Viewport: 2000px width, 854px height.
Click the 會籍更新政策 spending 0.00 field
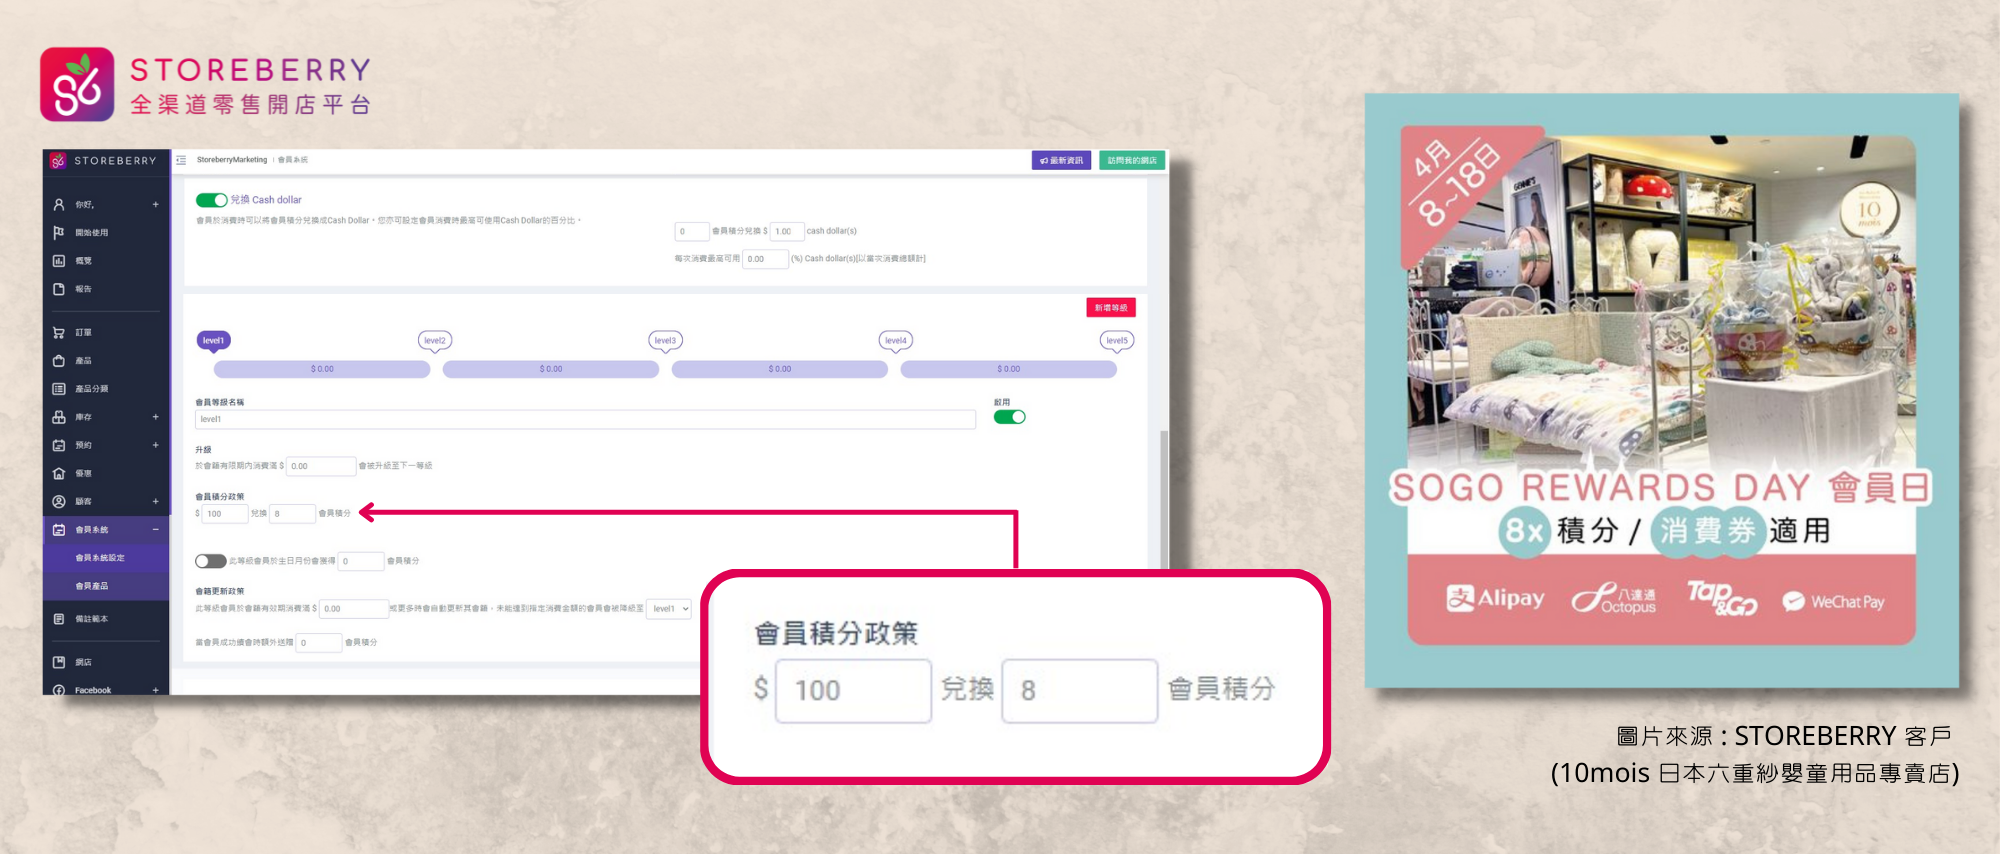tap(354, 608)
